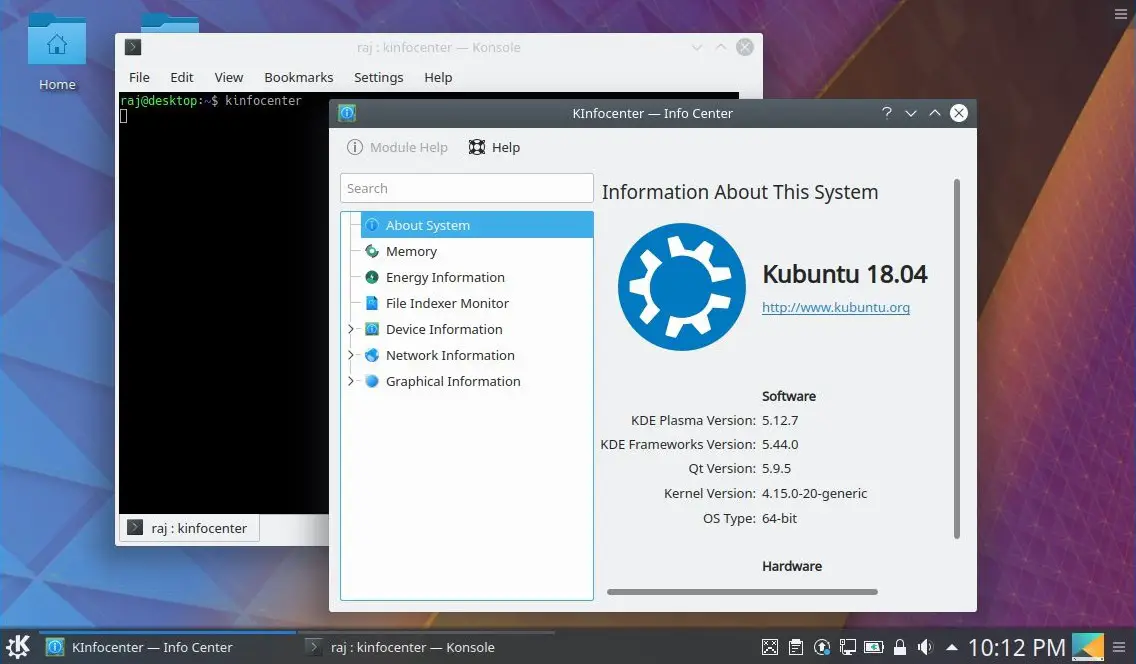Viewport: 1136px width, 664px height.
Task: Open the battery status tray icon
Action: 874,647
